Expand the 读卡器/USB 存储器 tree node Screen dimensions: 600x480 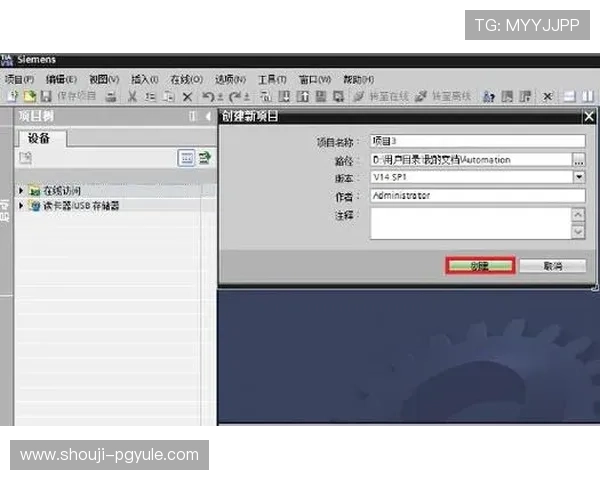[21, 206]
